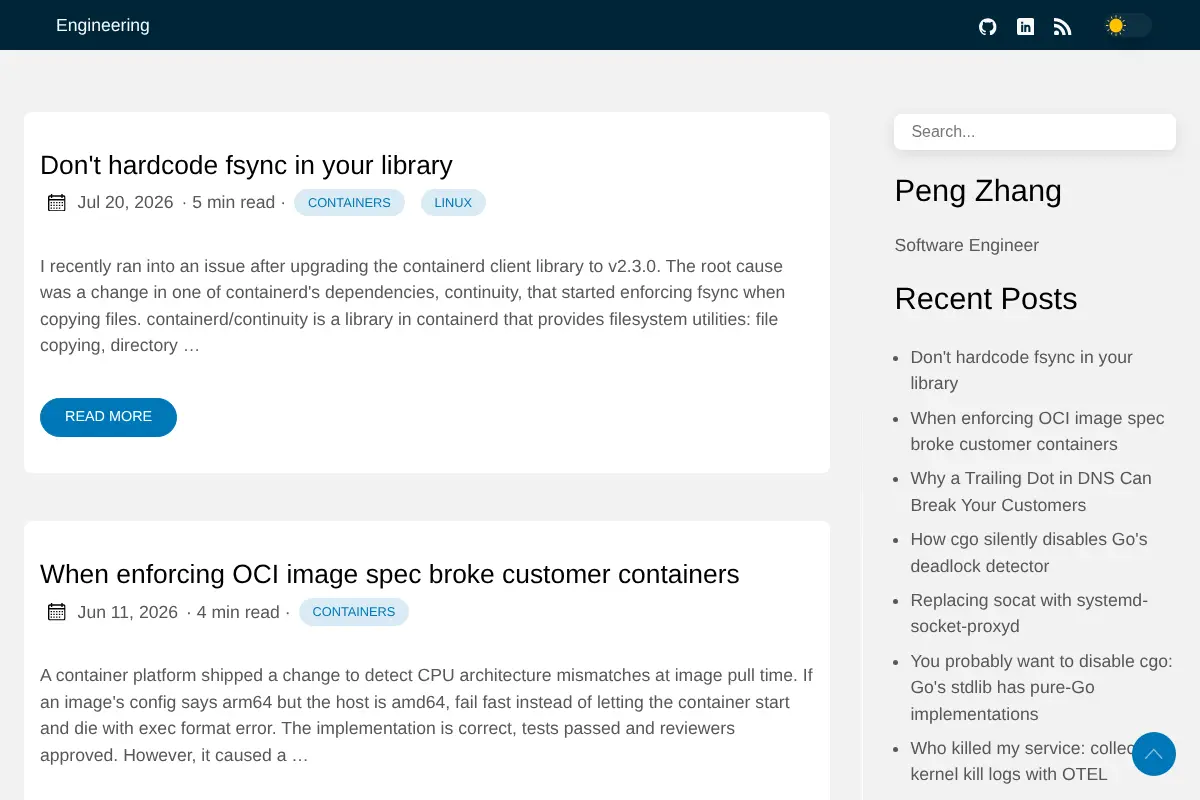Click the READ MORE button
This screenshot has height=800, width=1200.
tap(108, 417)
